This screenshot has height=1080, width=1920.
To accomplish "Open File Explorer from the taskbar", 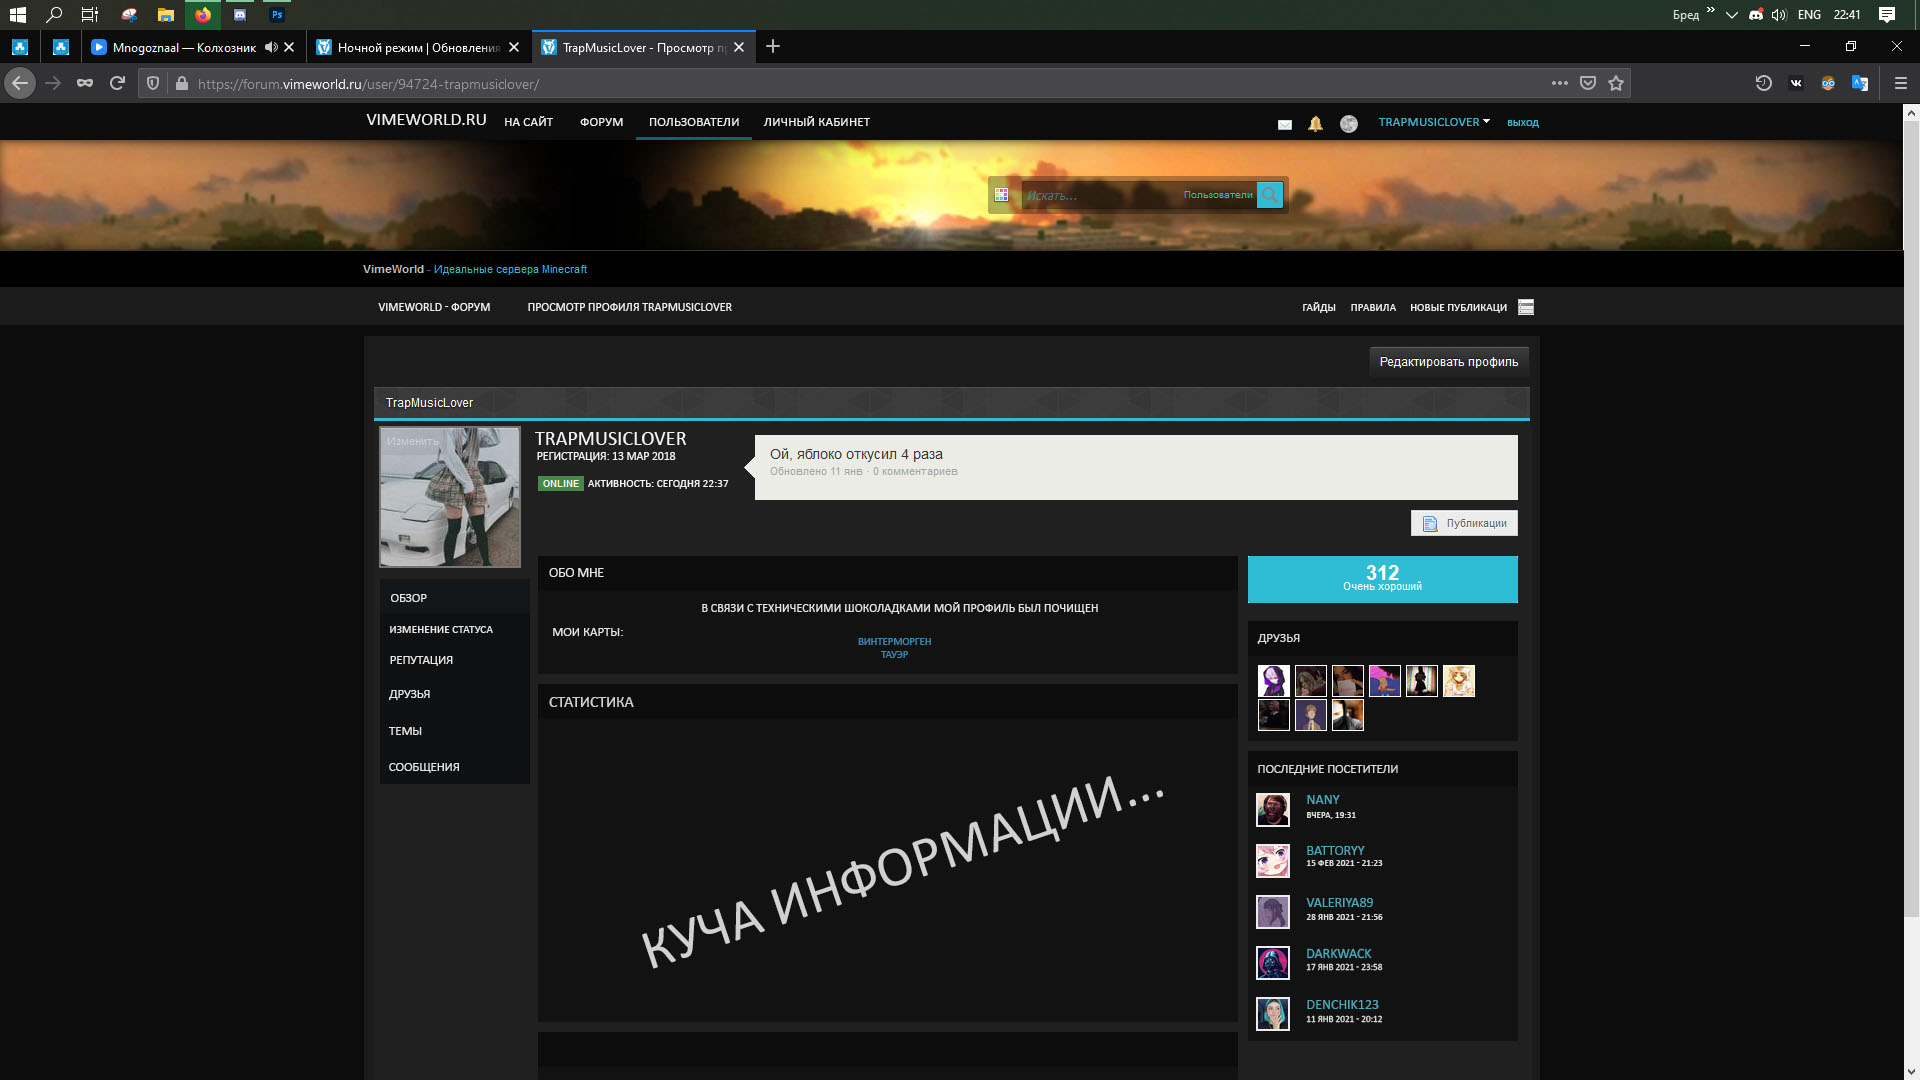I will 166,14.
